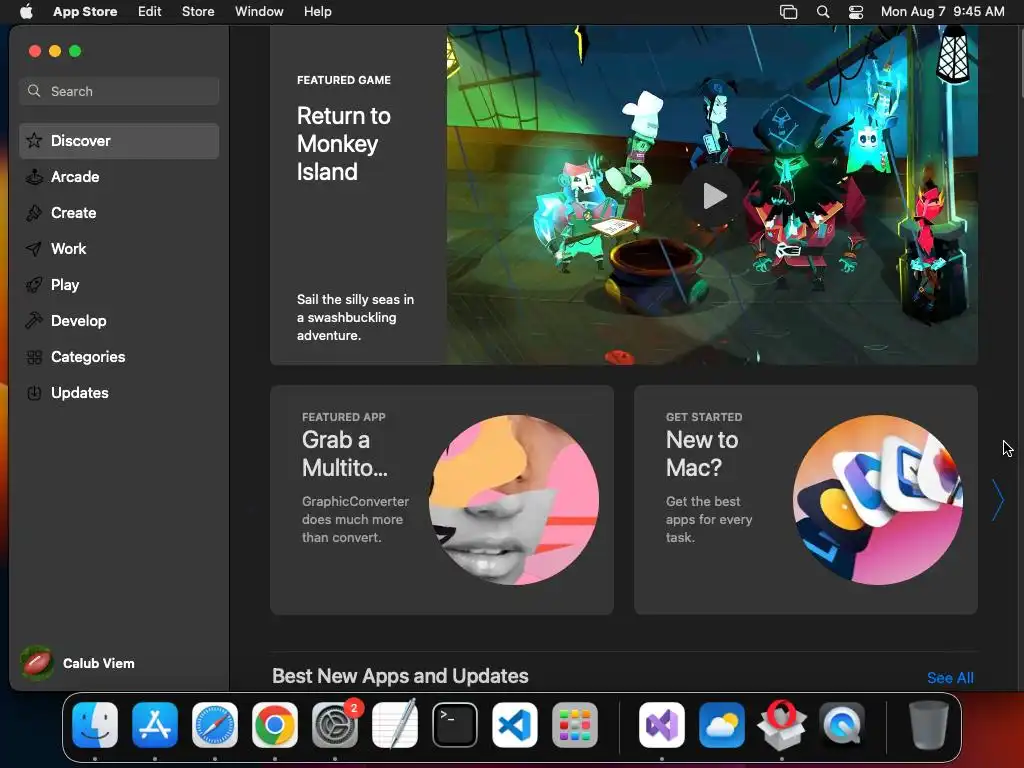Open the Updates section
Screen dimensions: 1024x768
point(119,392)
